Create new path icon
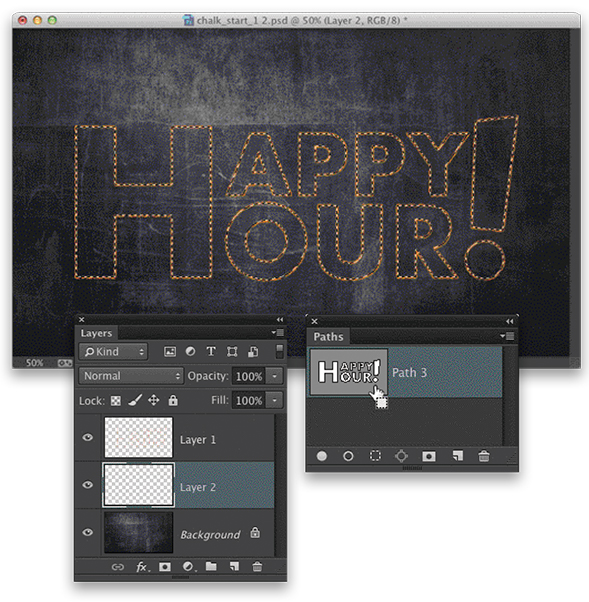The height and width of the screenshot is (602, 589). pyautogui.click(x=458, y=456)
